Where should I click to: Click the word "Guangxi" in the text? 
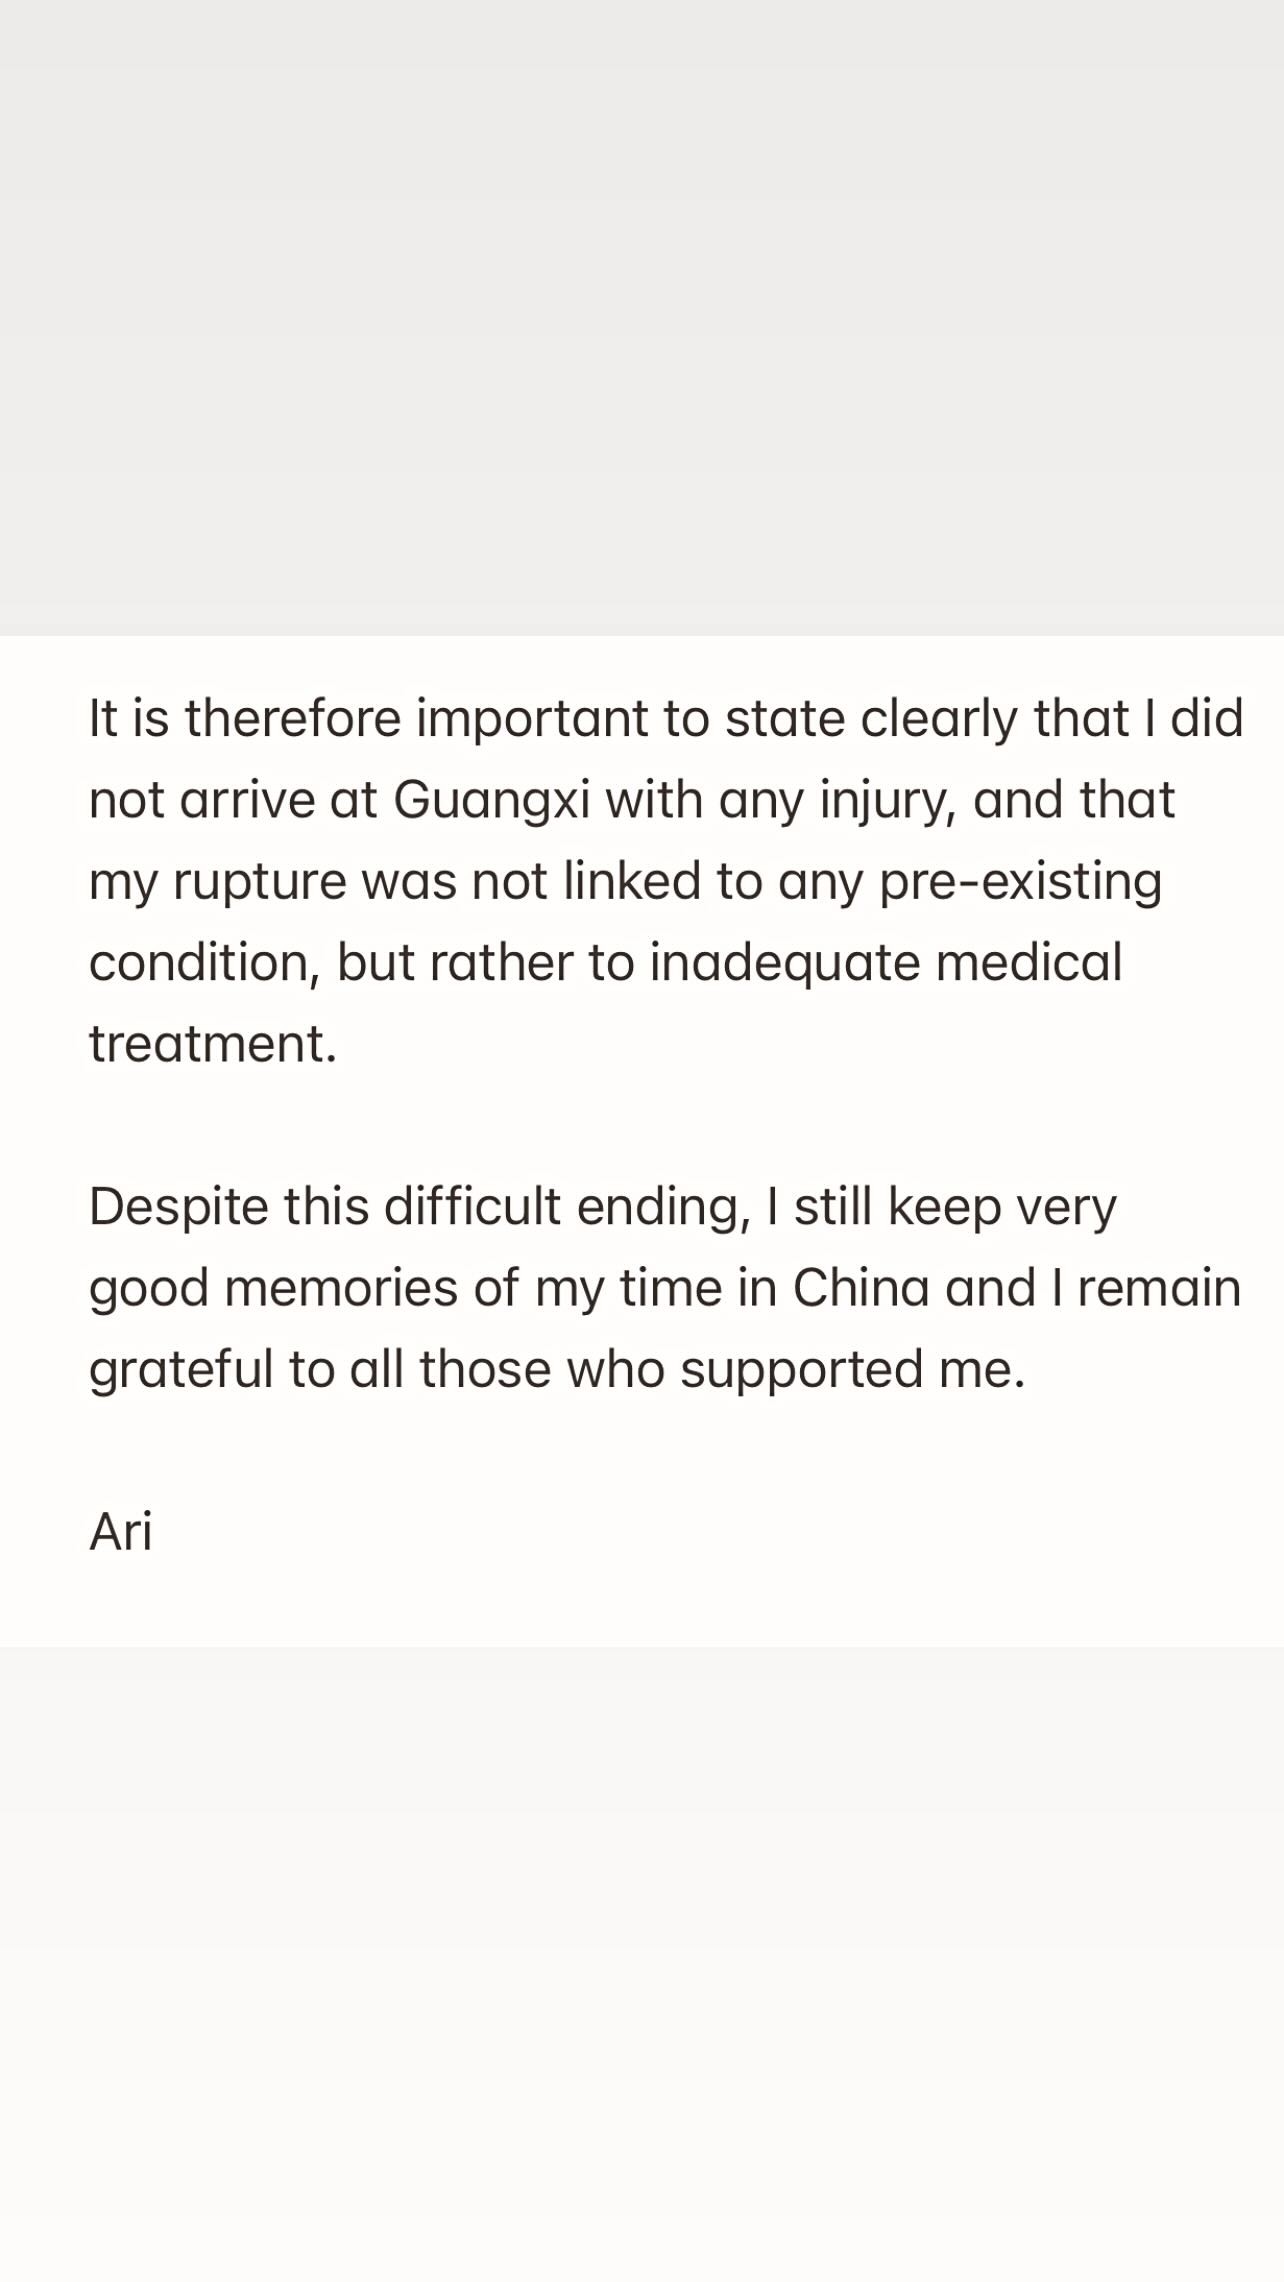[x=491, y=800]
